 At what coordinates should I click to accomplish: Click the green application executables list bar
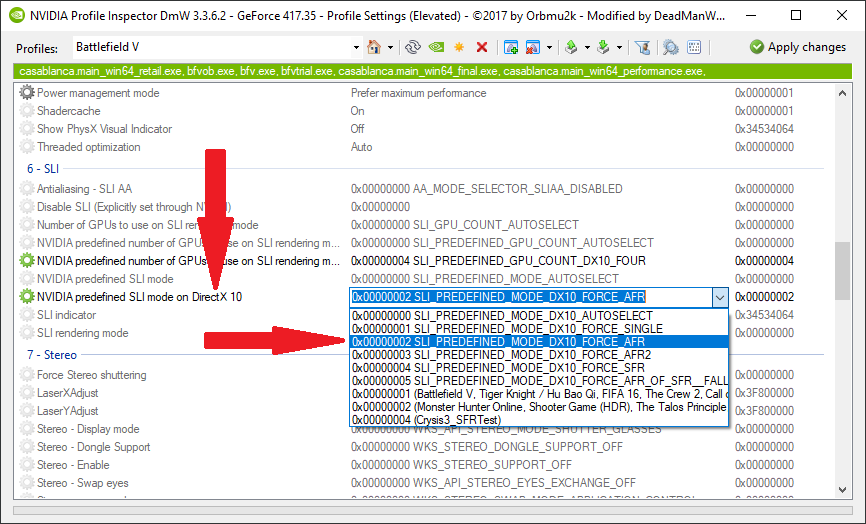coord(432,71)
